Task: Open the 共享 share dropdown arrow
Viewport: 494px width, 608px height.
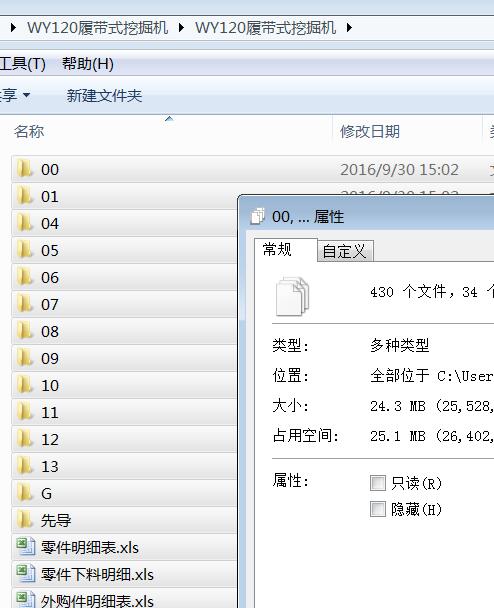Action: tap(26, 95)
